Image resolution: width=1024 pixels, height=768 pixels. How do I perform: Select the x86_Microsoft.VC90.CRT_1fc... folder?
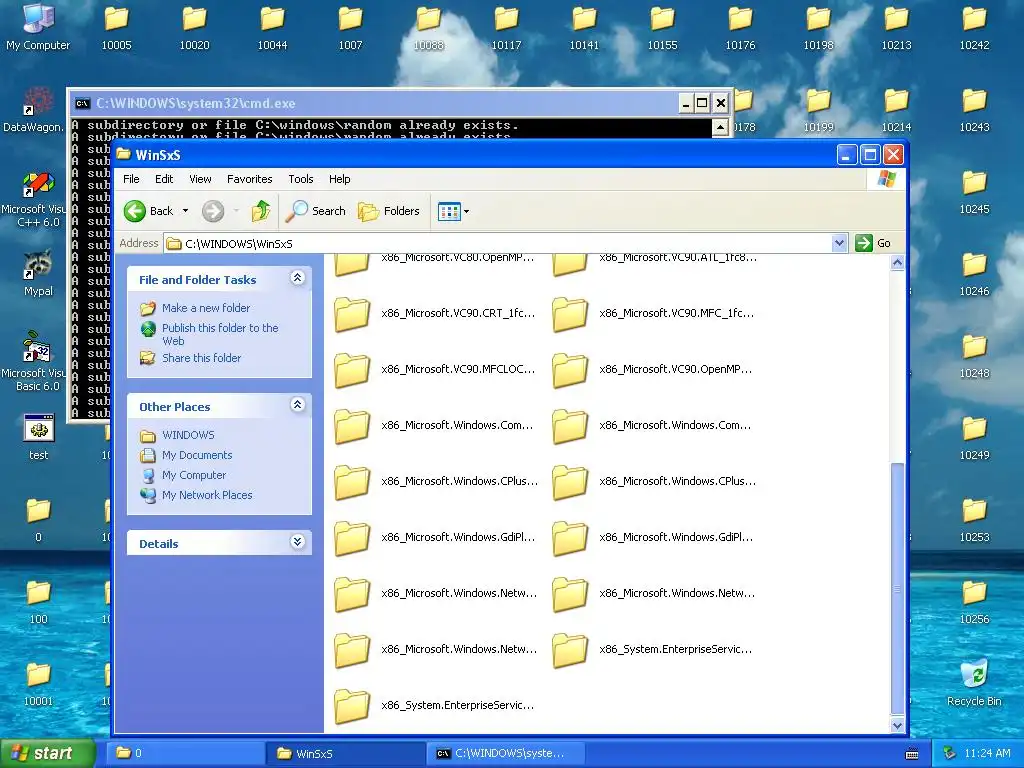coord(434,313)
